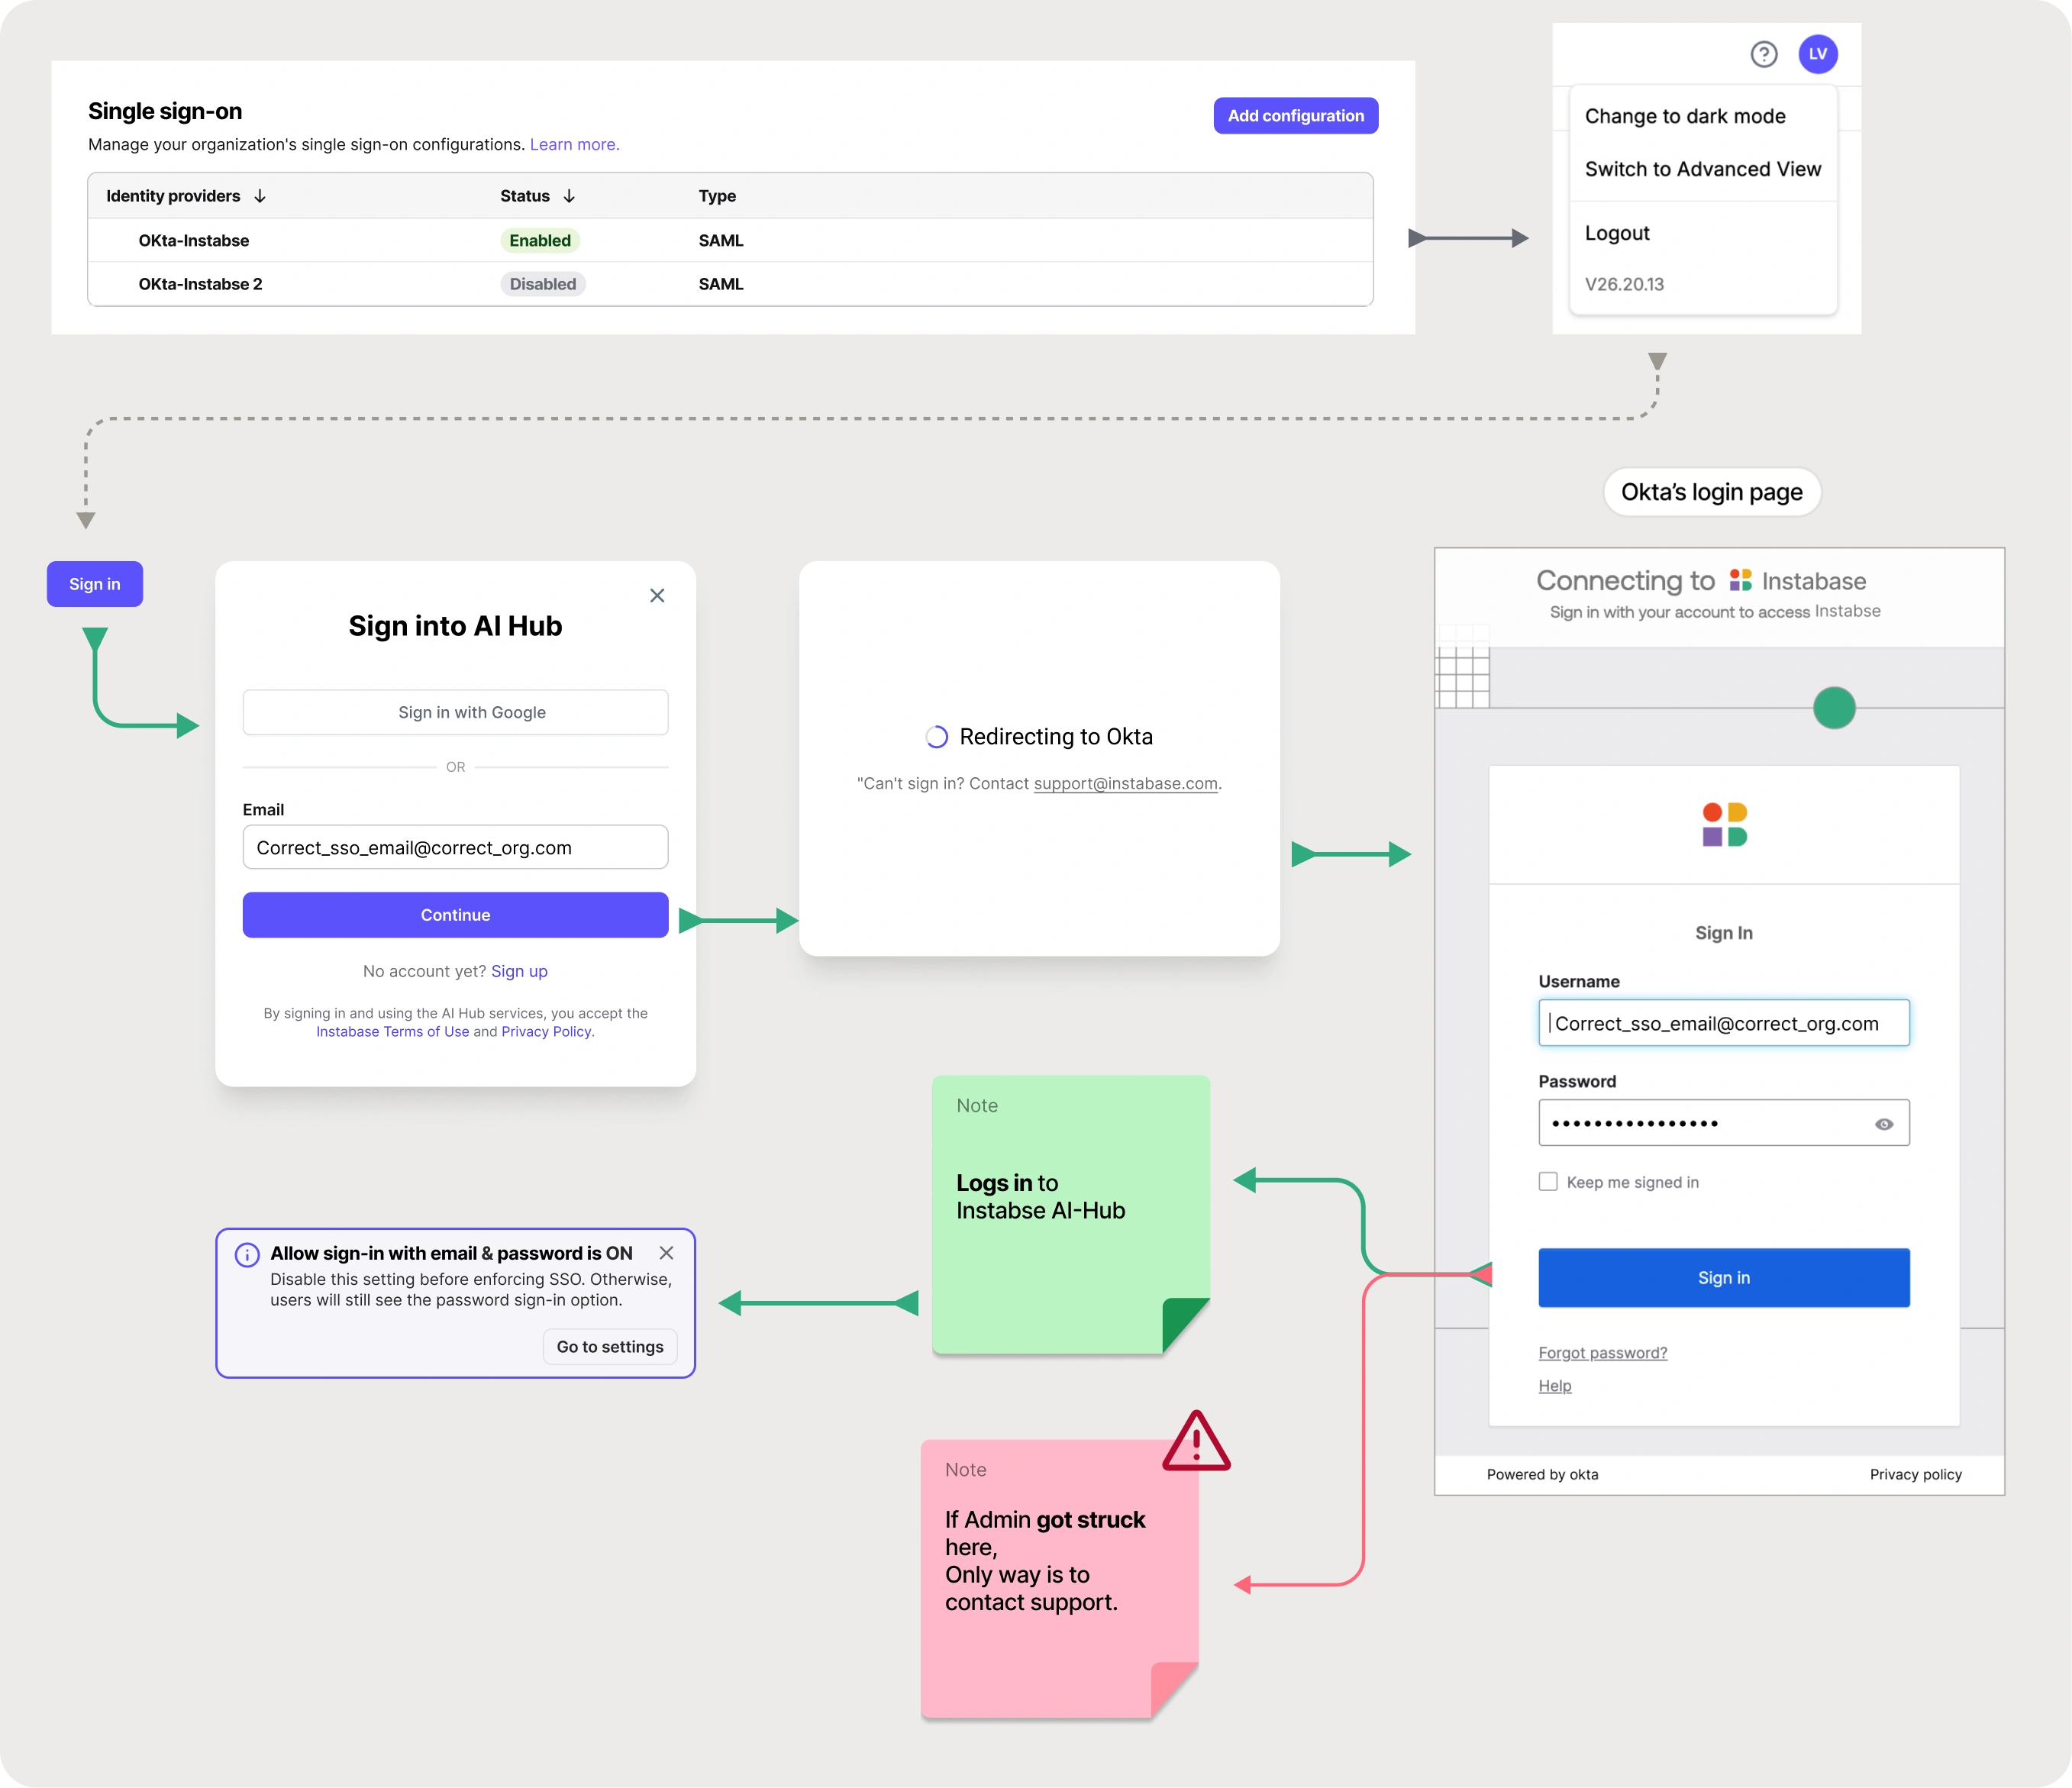
Task: Select the OKta-Instabse provider row
Action: coord(730,240)
